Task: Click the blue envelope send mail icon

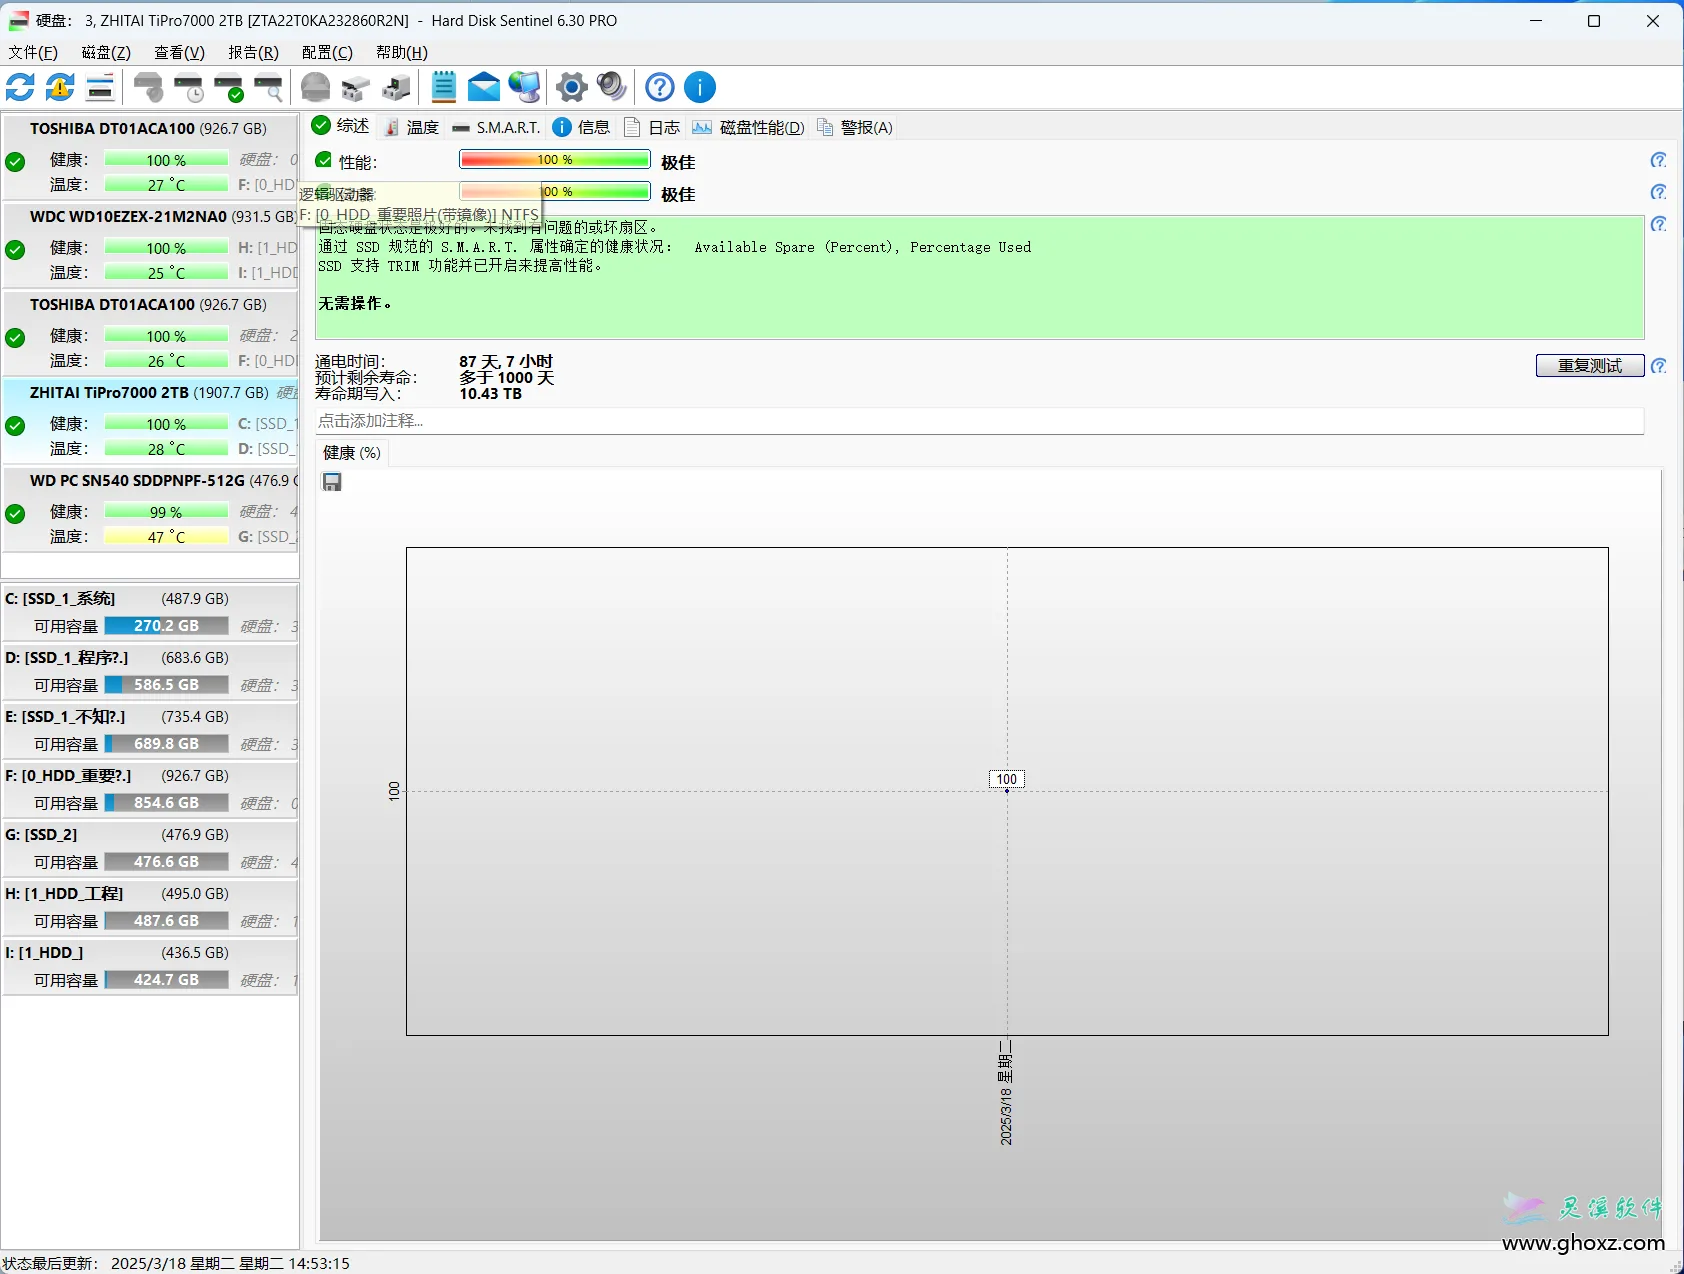Action: (x=484, y=87)
